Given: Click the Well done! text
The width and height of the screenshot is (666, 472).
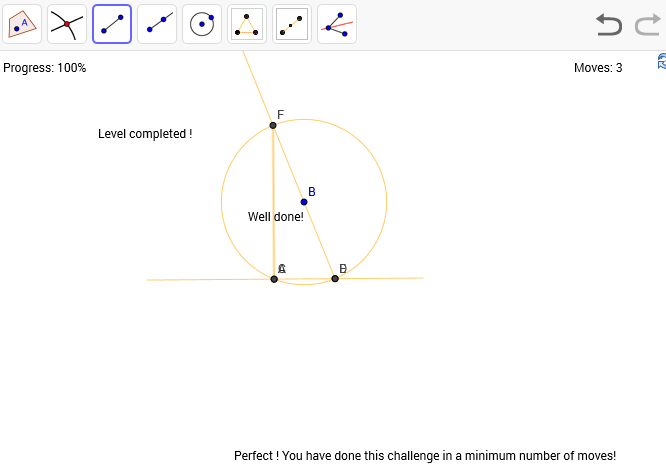Looking at the screenshot, I should [275, 216].
